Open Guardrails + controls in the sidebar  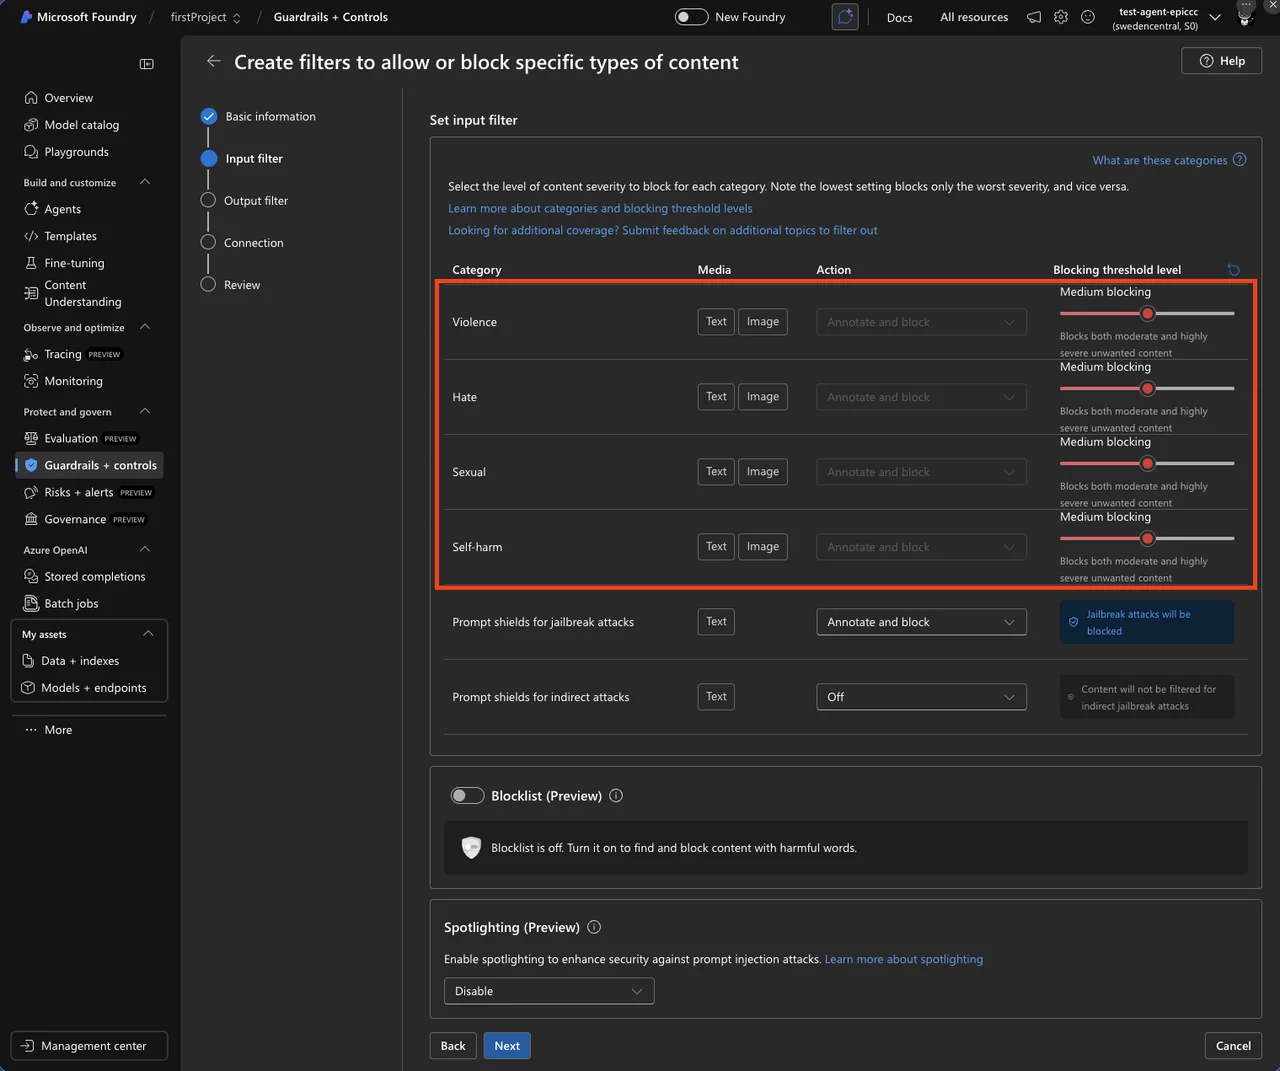(x=90, y=465)
